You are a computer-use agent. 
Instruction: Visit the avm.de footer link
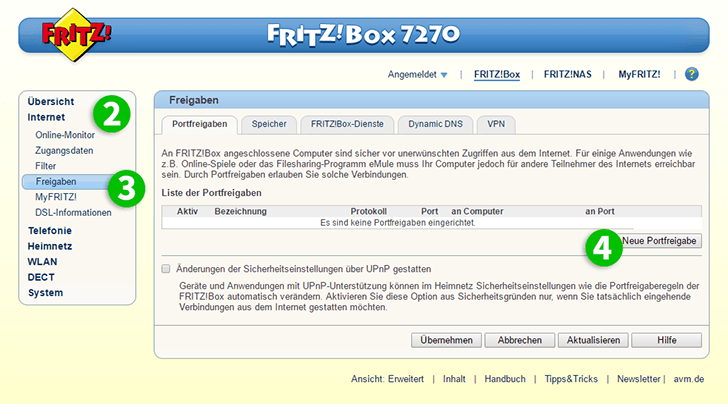pyautogui.click(x=689, y=379)
